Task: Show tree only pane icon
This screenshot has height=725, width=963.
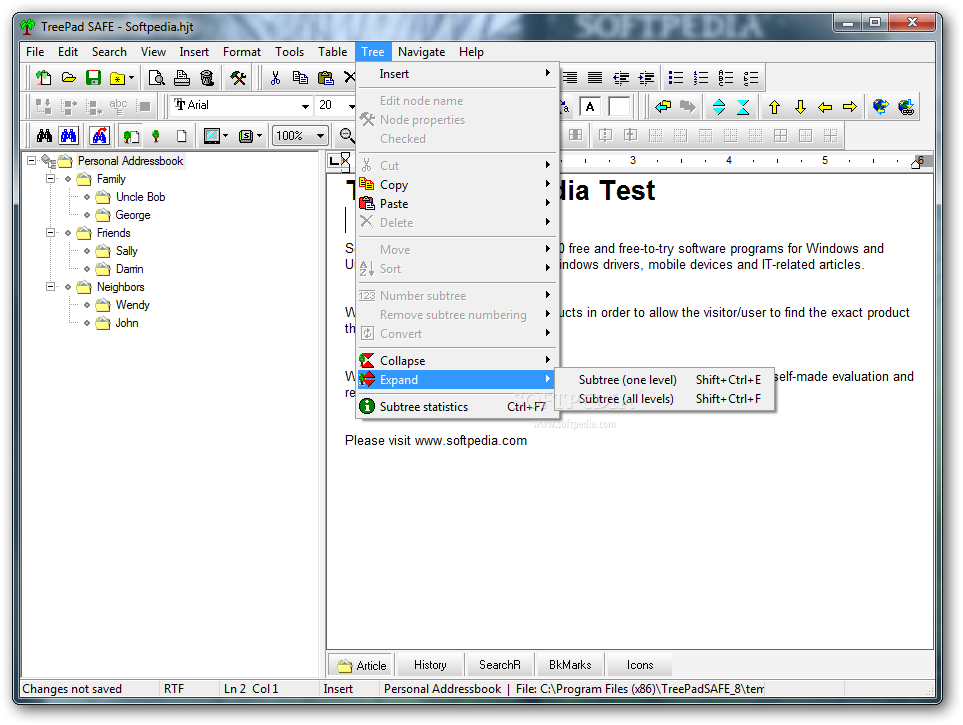Action: click(x=156, y=136)
